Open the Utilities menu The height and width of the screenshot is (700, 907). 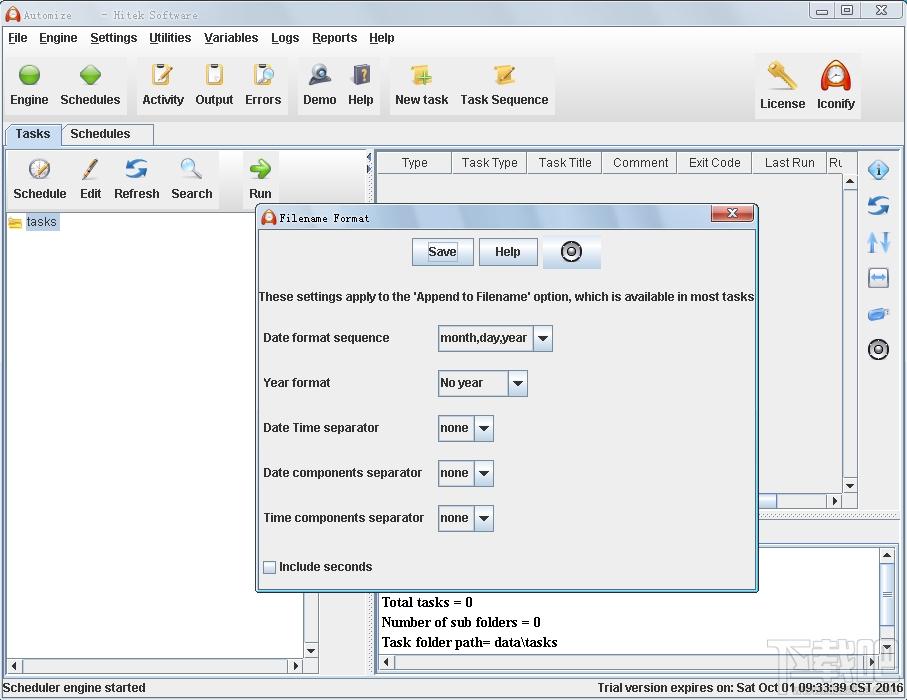(x=169, y=38)
